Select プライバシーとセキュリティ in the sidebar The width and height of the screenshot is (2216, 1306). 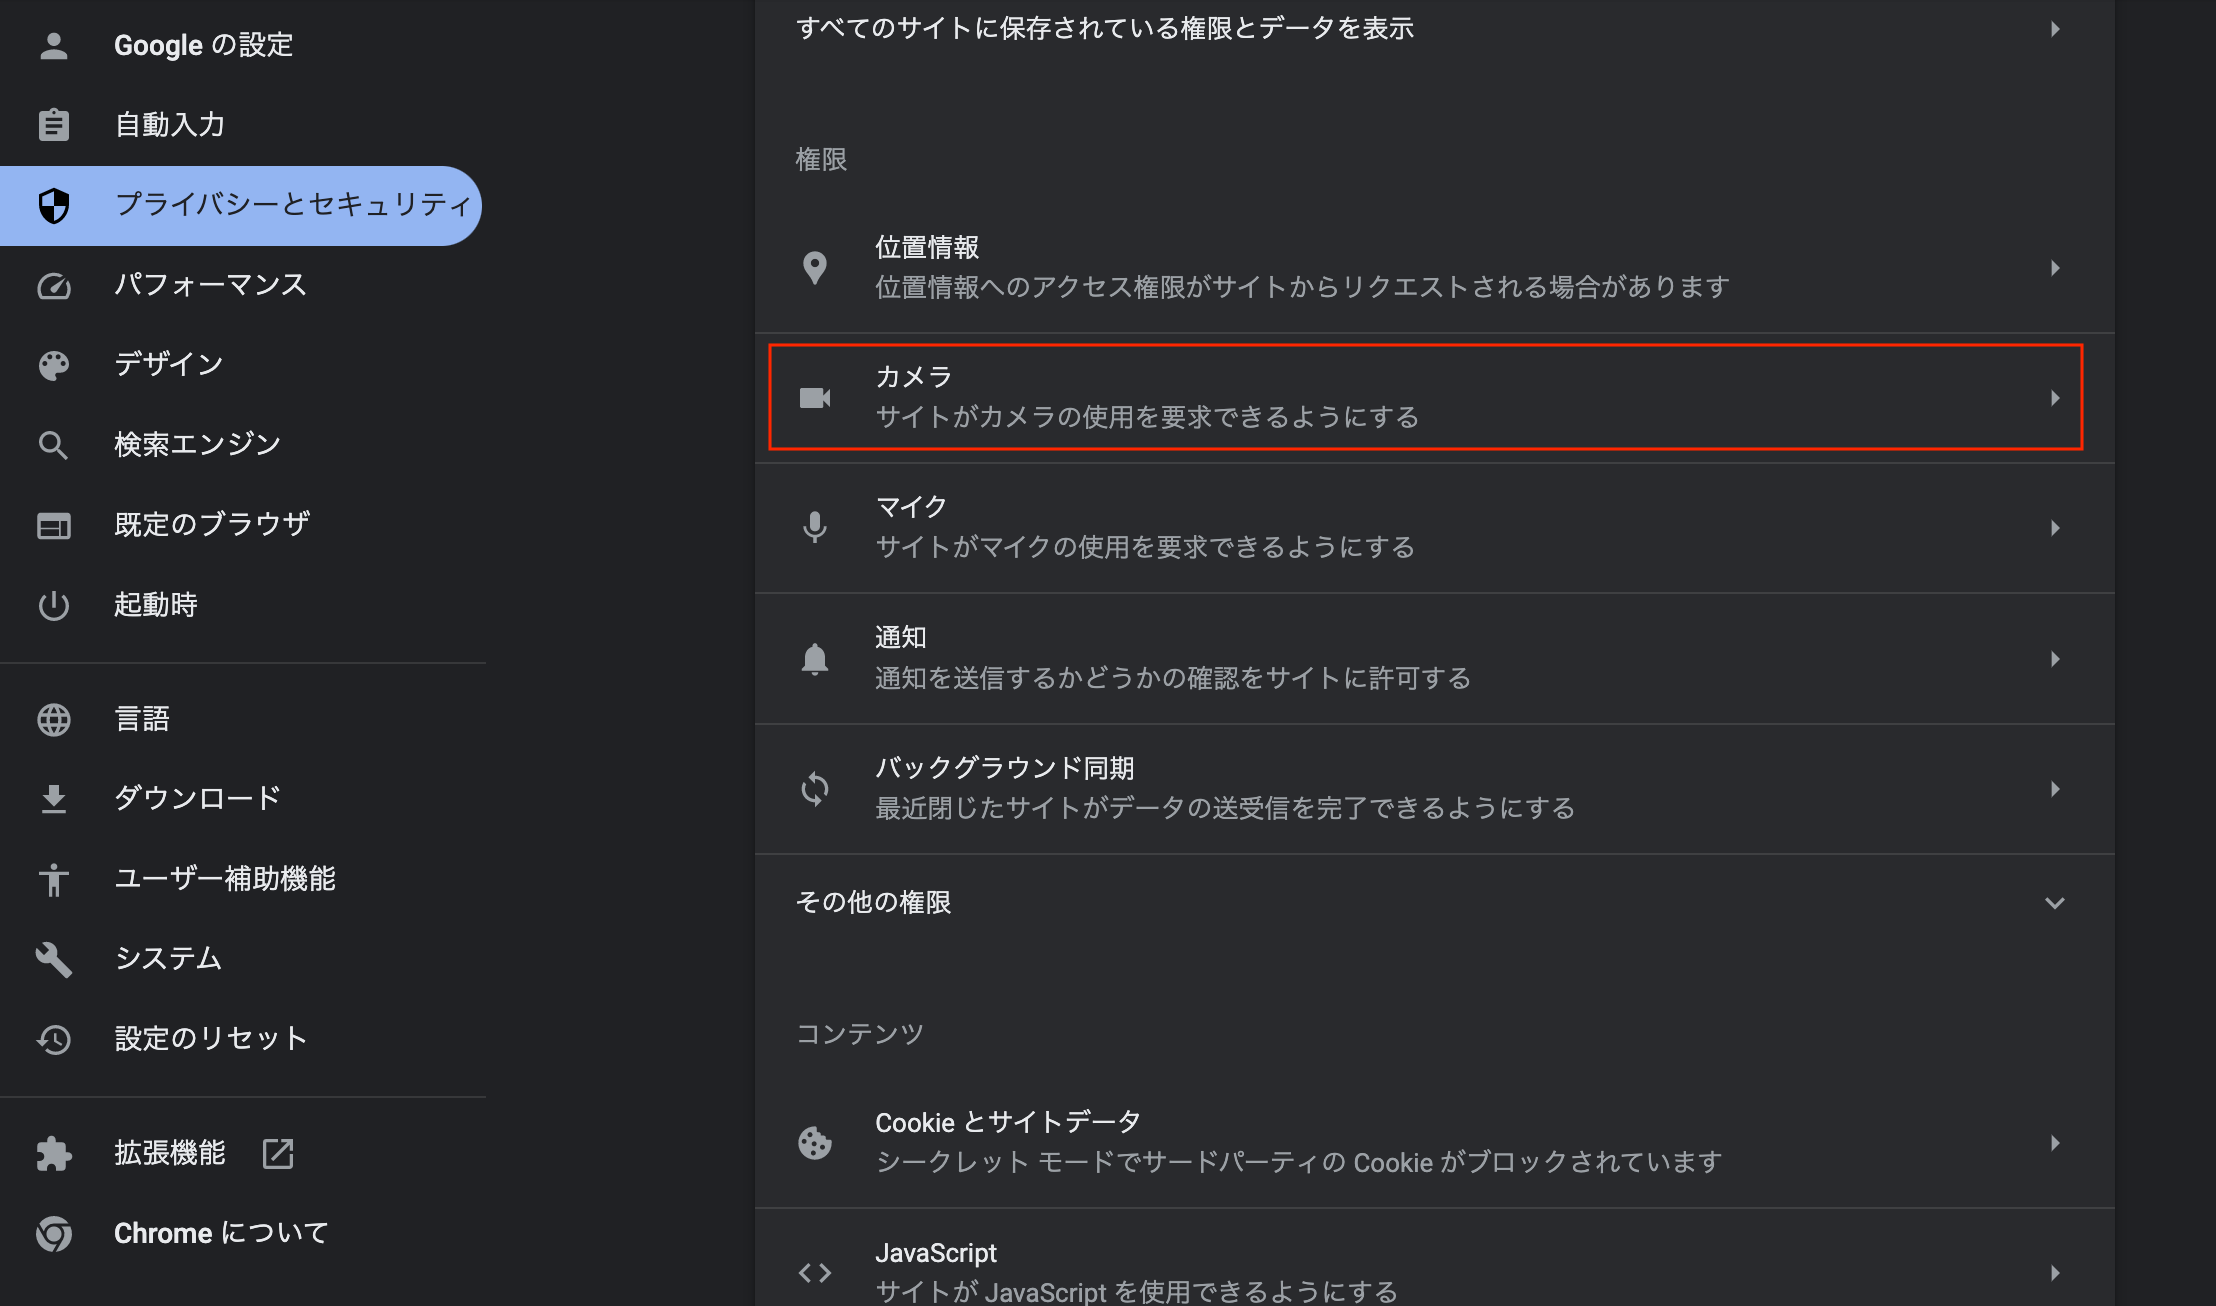point(240,205)
